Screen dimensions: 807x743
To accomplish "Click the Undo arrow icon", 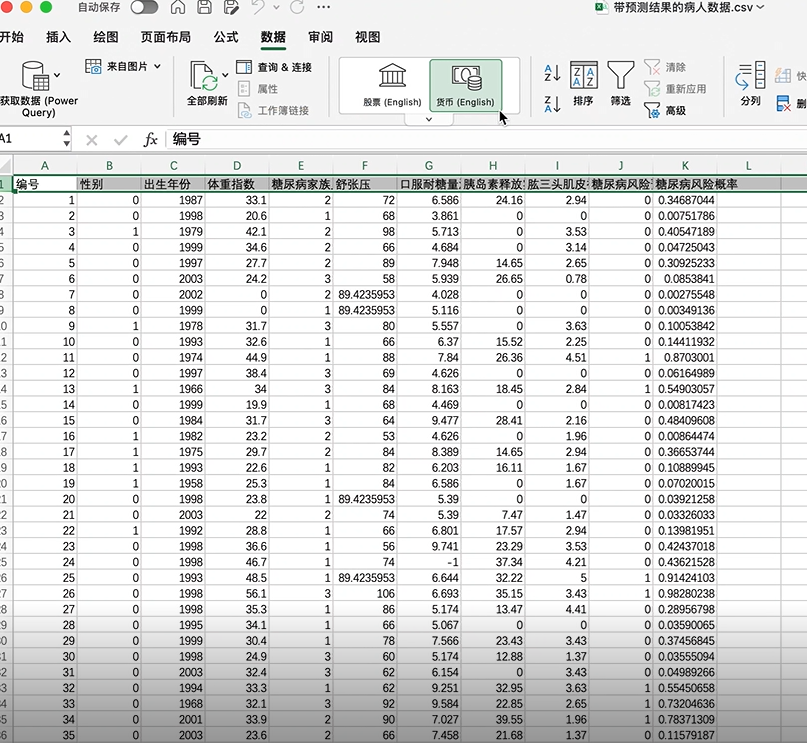I will click(258, 7).
